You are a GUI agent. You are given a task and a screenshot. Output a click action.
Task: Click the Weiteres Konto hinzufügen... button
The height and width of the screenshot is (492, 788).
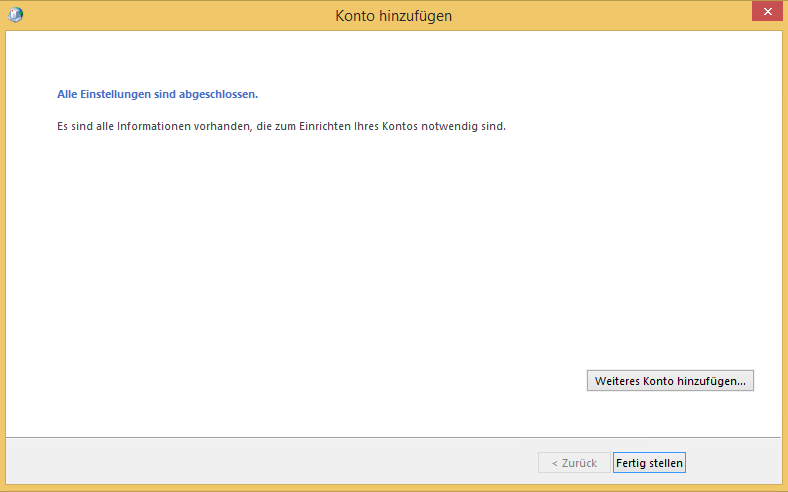pos(670,381)
